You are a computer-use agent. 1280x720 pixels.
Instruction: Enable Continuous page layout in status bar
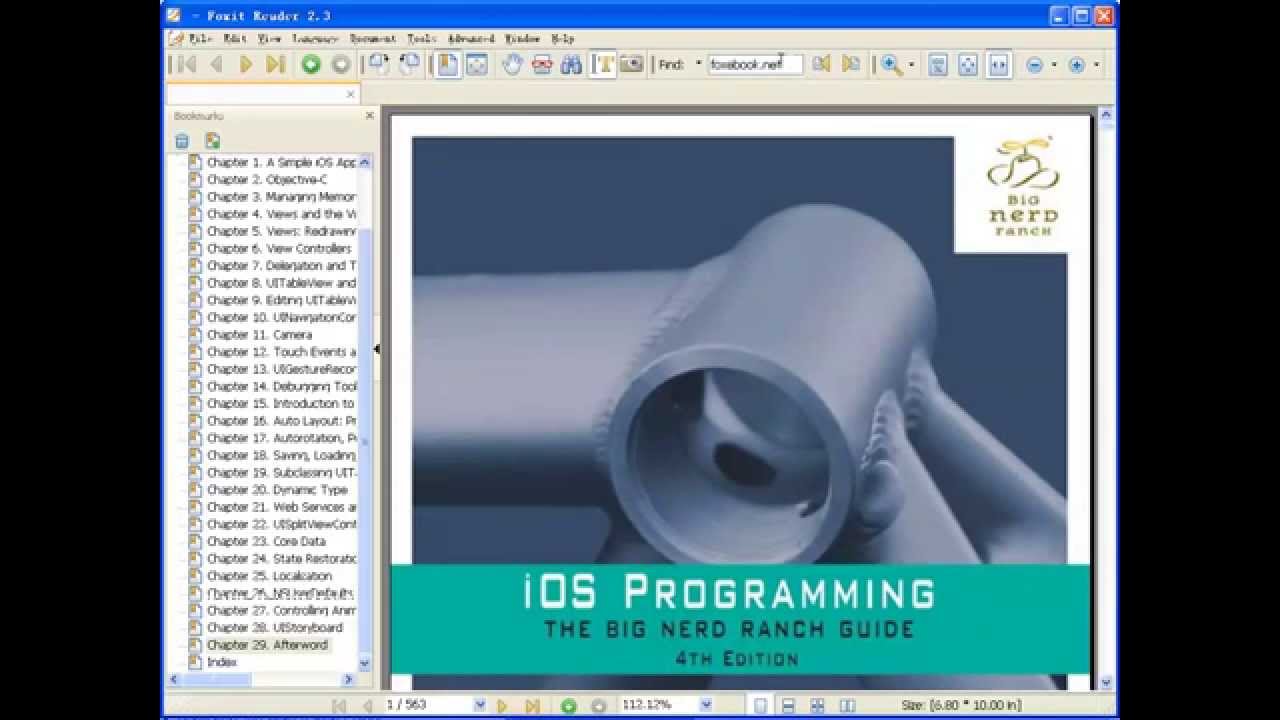pos(788,706)
